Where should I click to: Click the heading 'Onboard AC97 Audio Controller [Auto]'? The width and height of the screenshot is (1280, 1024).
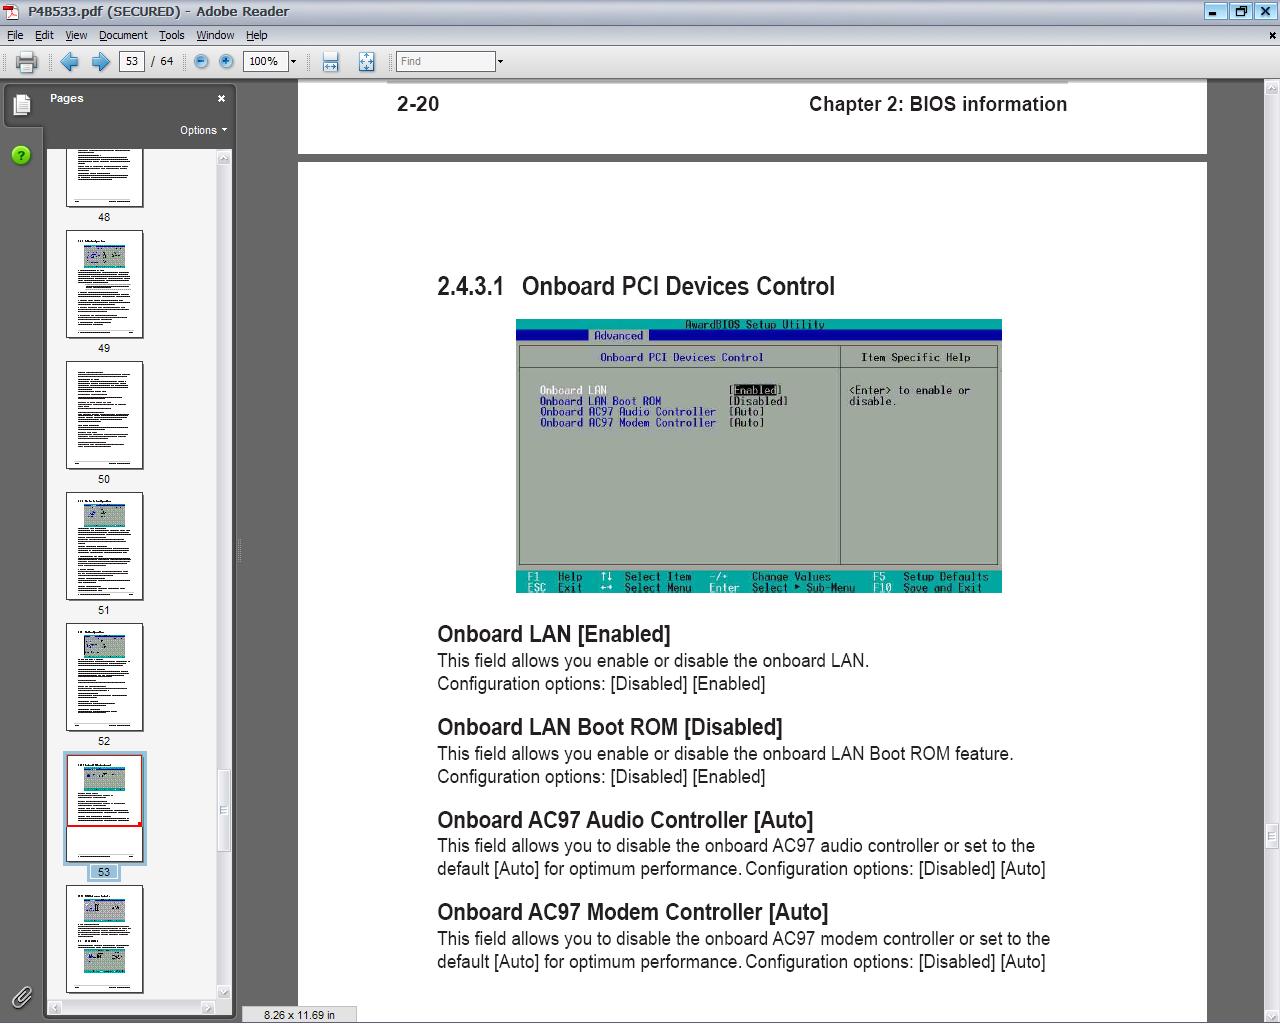coord(625,820)
